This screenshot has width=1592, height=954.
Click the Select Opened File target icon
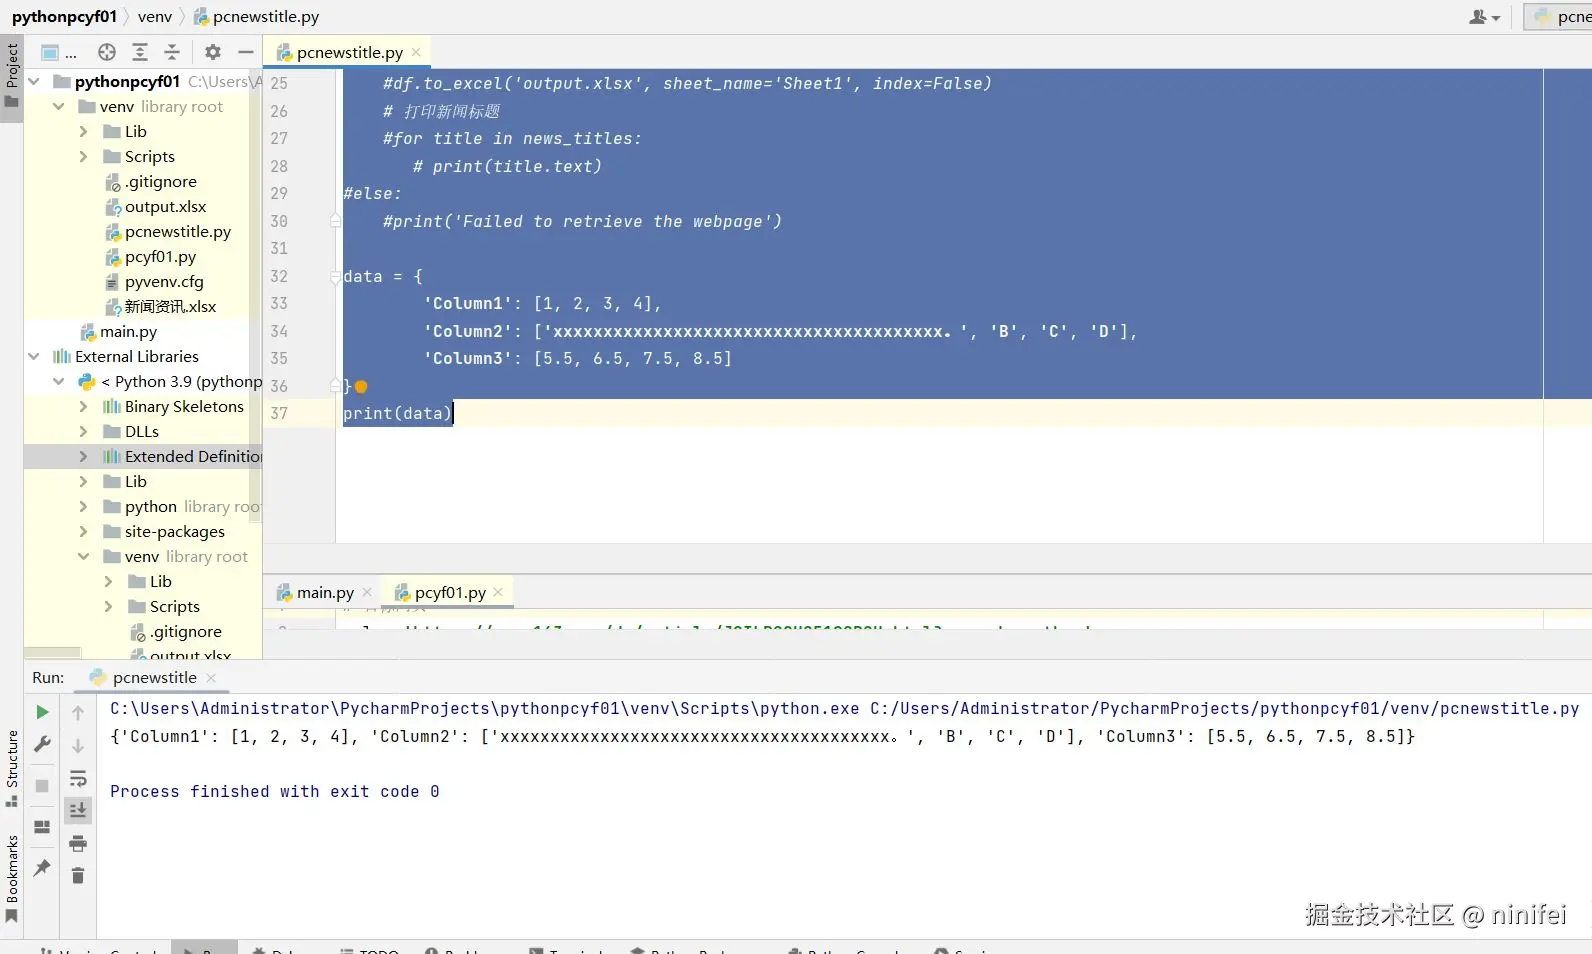pos(107,52)
